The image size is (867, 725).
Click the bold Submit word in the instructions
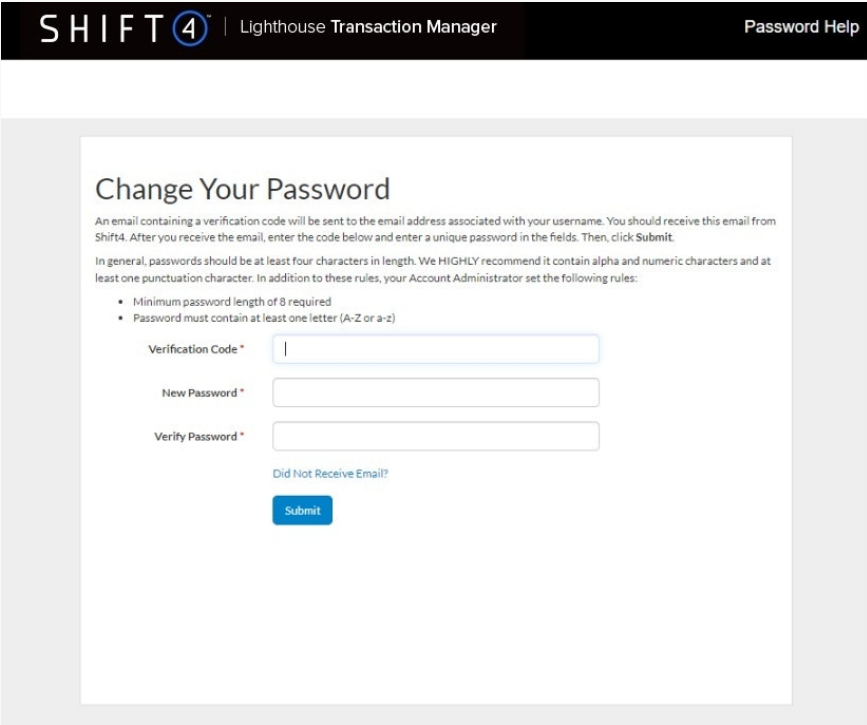click(654, 238)
